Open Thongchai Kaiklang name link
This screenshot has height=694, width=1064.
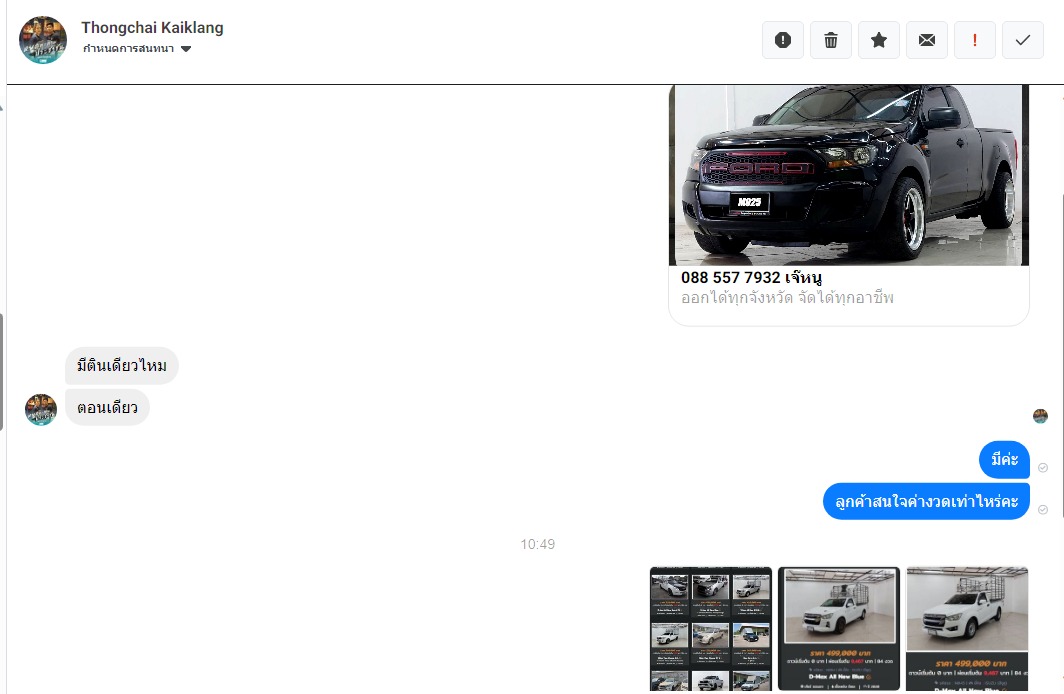[152, 28]
